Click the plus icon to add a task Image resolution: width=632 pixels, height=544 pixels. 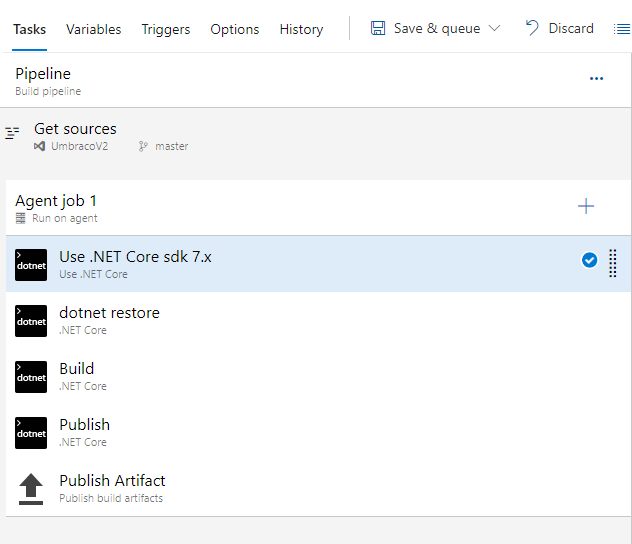click(x=586, y=206)
